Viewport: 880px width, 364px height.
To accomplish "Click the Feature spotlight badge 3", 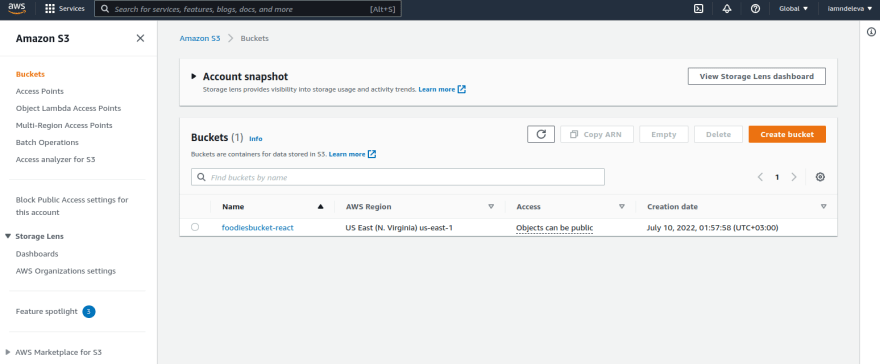I will (x=89, y=311).
